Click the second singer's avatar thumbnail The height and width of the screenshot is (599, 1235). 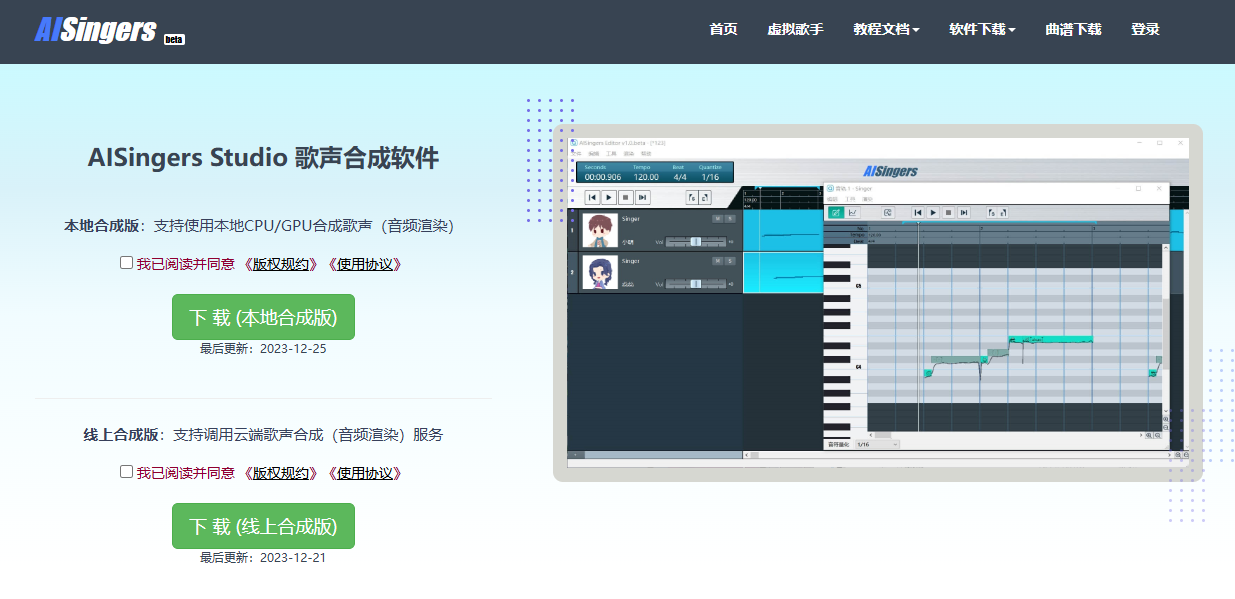(599, 272)
